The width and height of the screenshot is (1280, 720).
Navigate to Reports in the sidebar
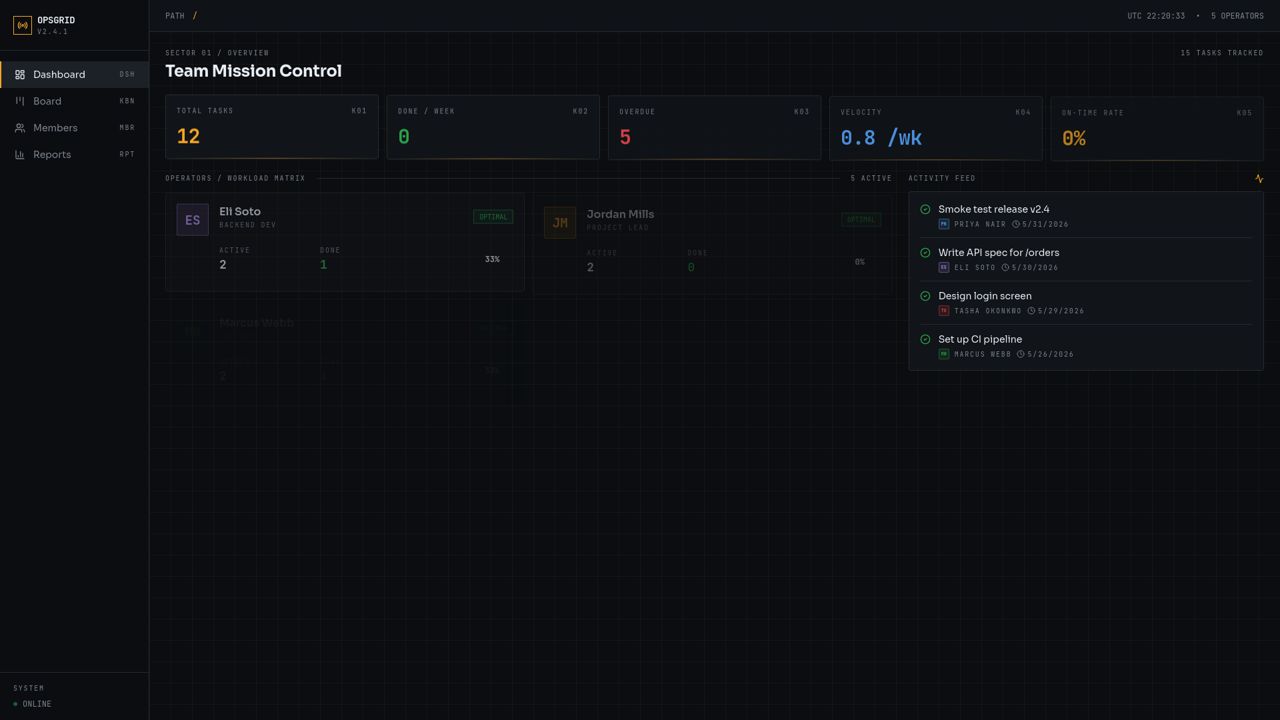pos(75,154)
